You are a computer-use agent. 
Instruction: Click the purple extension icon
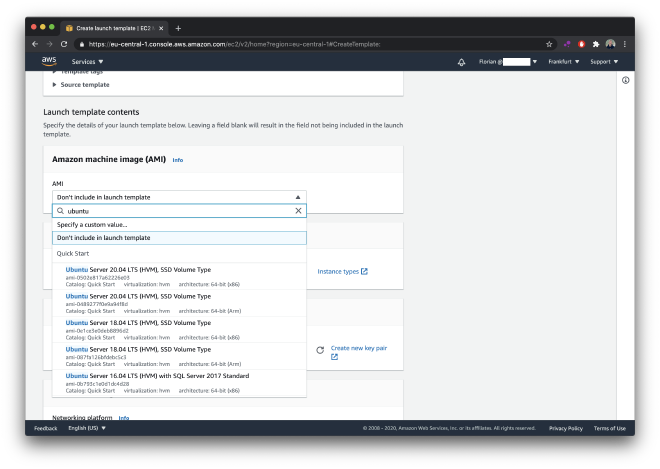pyautogui.click(x=567, y=44)
